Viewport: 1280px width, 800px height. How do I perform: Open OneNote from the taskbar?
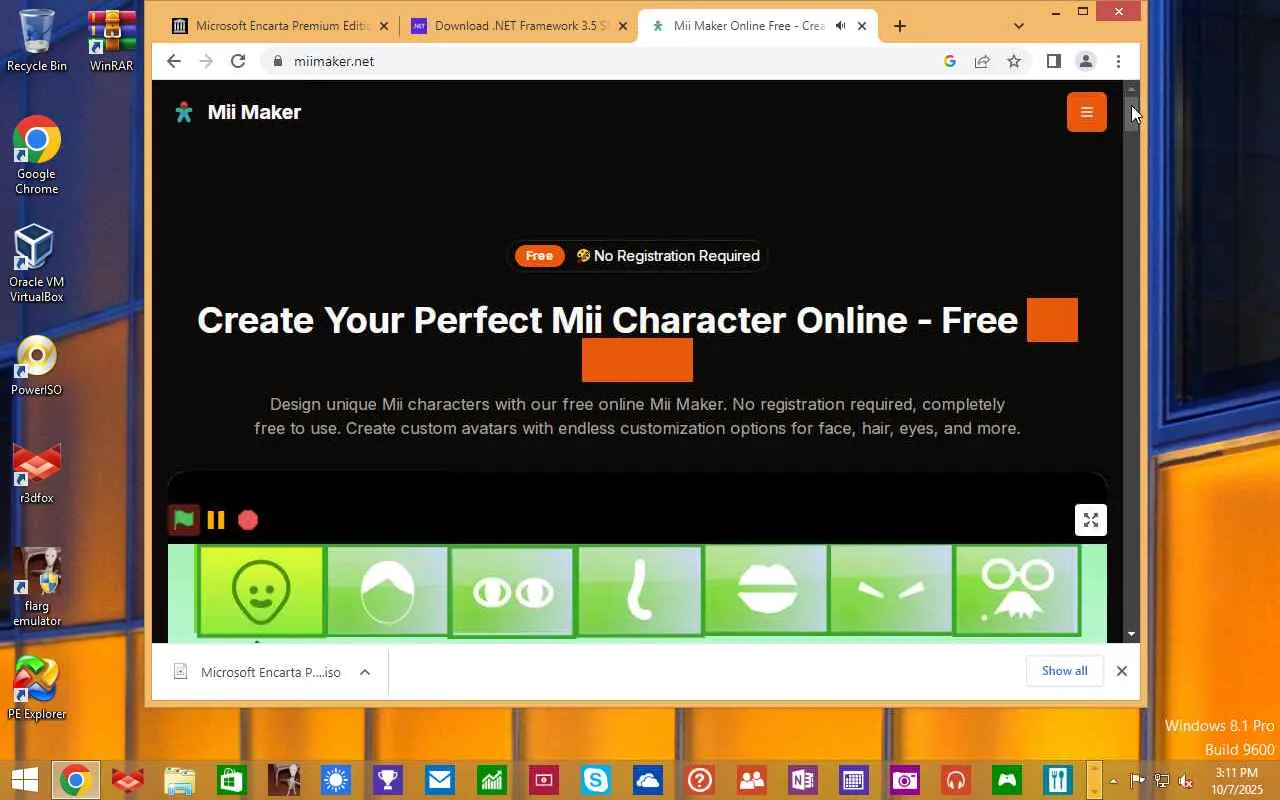pyautogui.click(x=803, y=780)
